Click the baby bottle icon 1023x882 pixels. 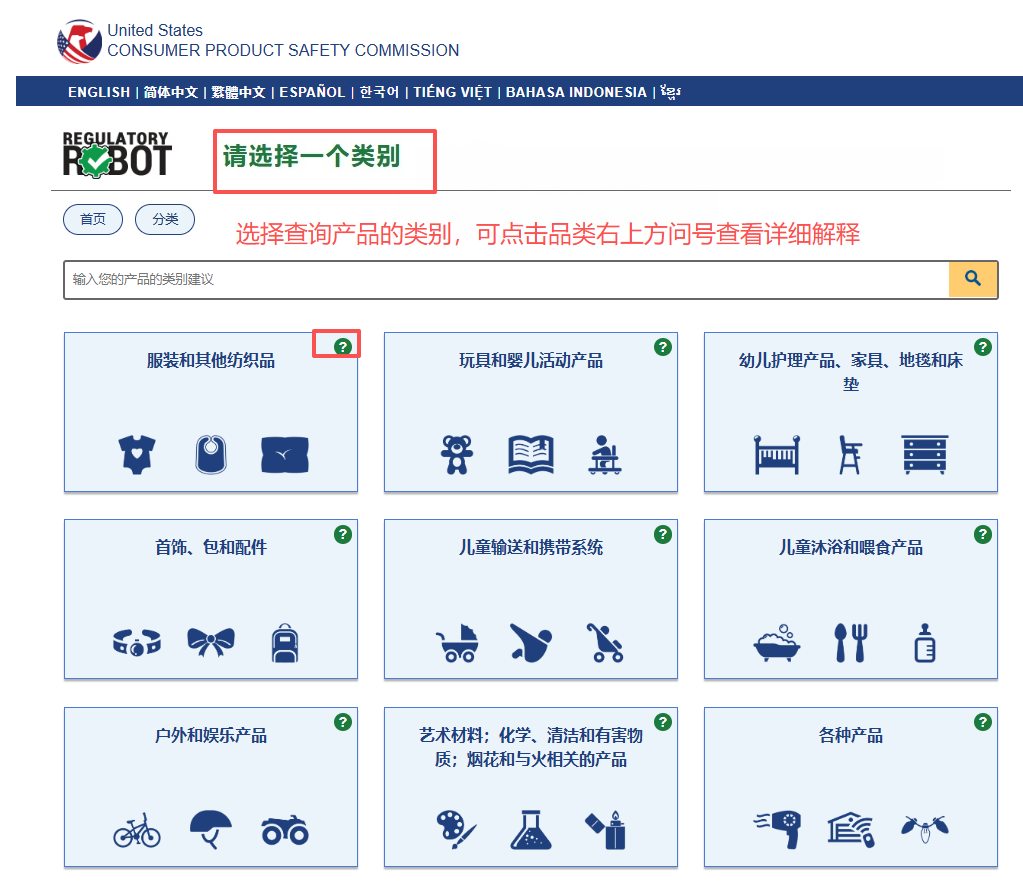click(924, 643)
